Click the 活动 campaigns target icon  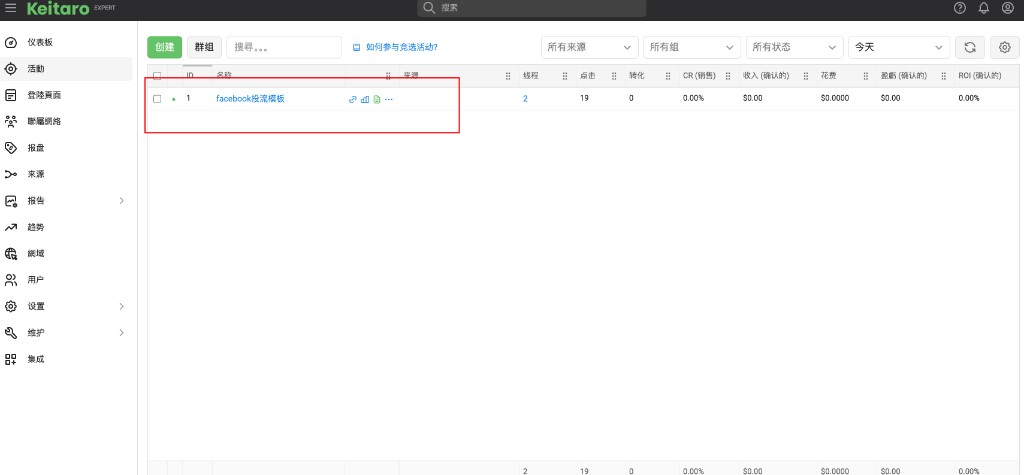11,69
